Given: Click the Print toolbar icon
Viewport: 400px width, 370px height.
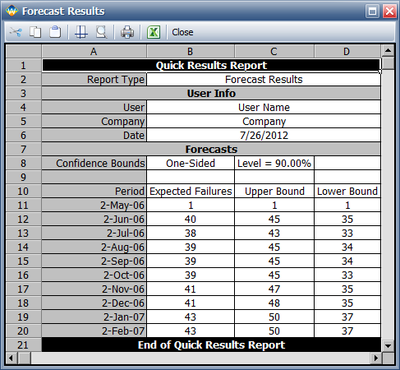Looking at the screenshot, I should pos(127,32).
